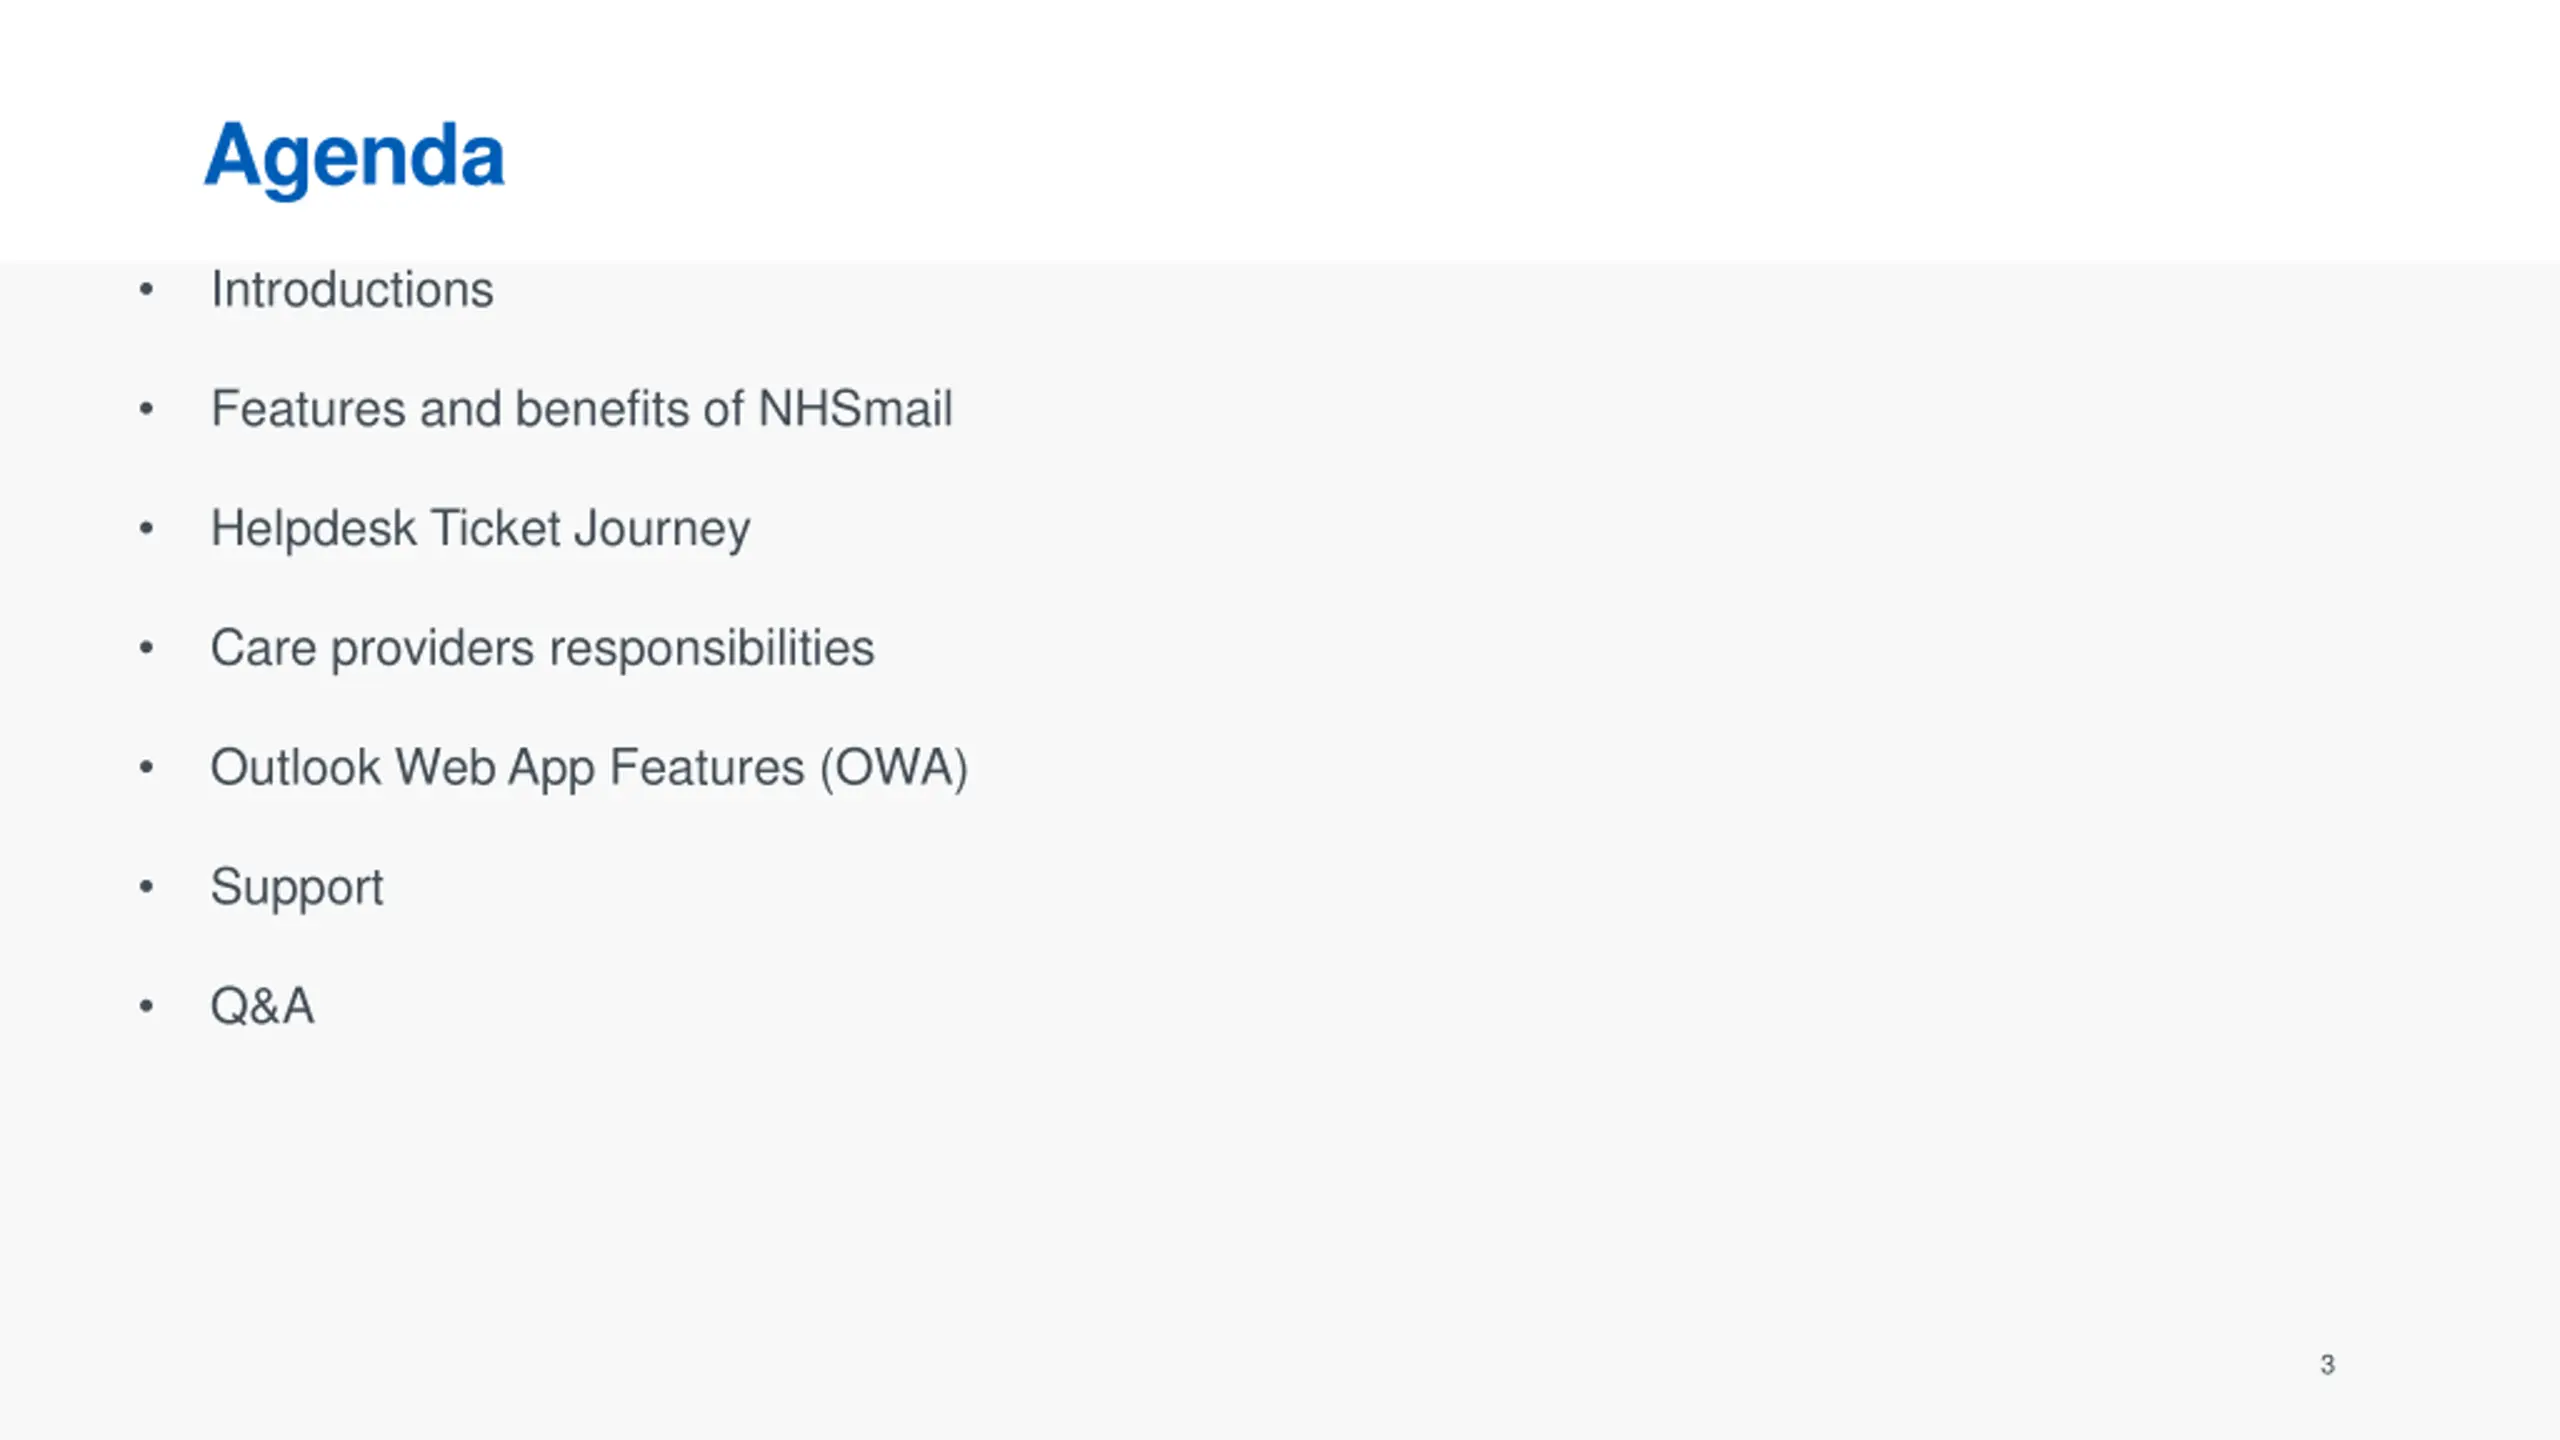The image size is (2560, 1440).
Task: Click the slide number 3
Action: (2327, 1365)
